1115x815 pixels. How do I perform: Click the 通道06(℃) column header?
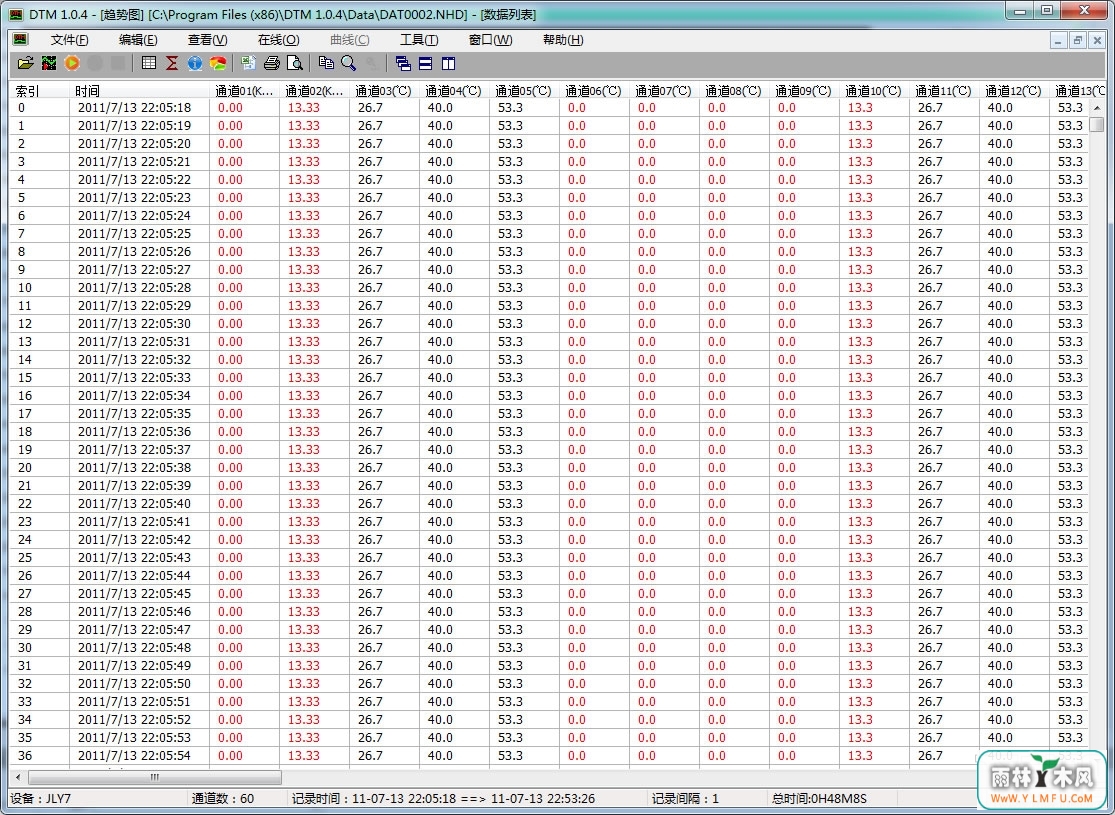pos(594,91)
